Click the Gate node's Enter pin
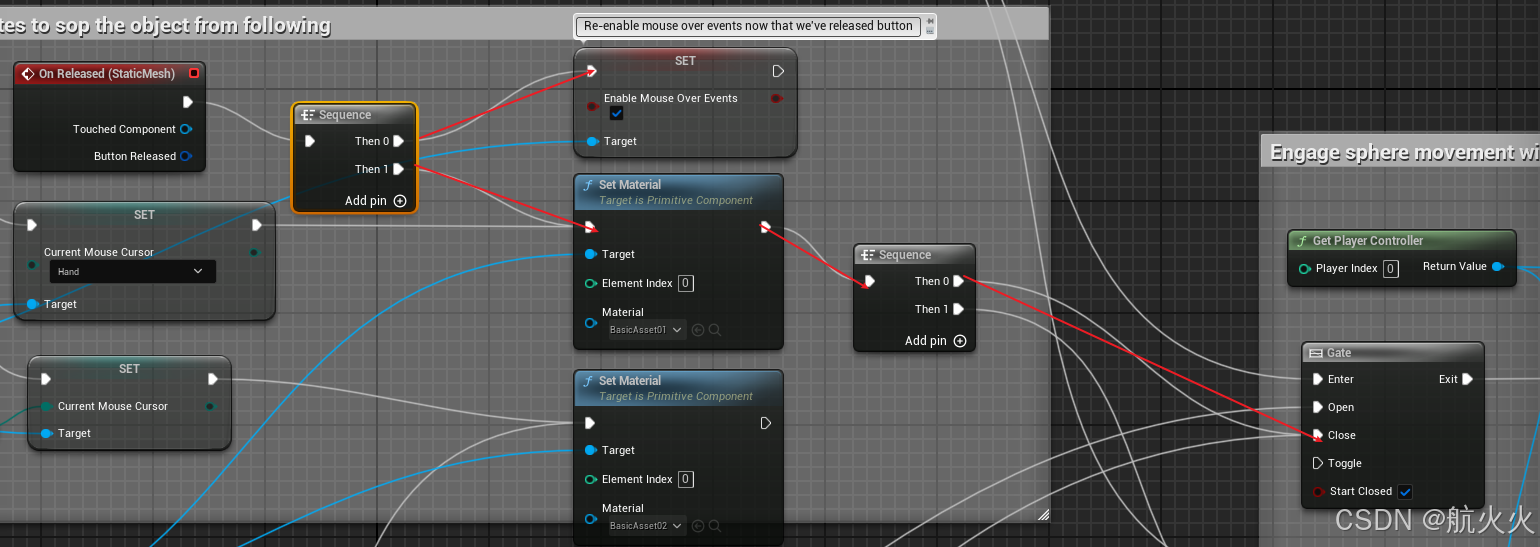Image resolution: width=1540 pixels, height=547 pixels. tap(1317, 379)
